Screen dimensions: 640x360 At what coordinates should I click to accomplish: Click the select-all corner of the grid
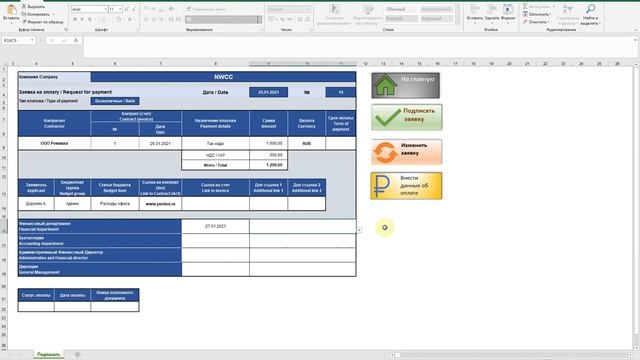tap(4, 64)
